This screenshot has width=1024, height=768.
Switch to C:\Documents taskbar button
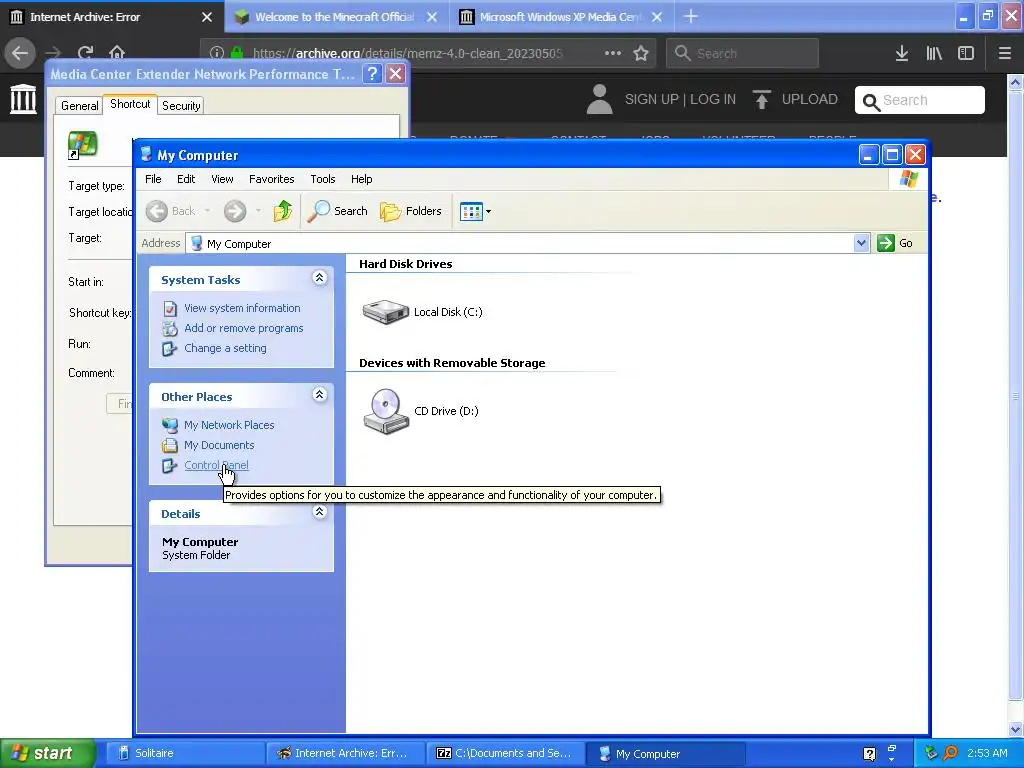(505, 753)
